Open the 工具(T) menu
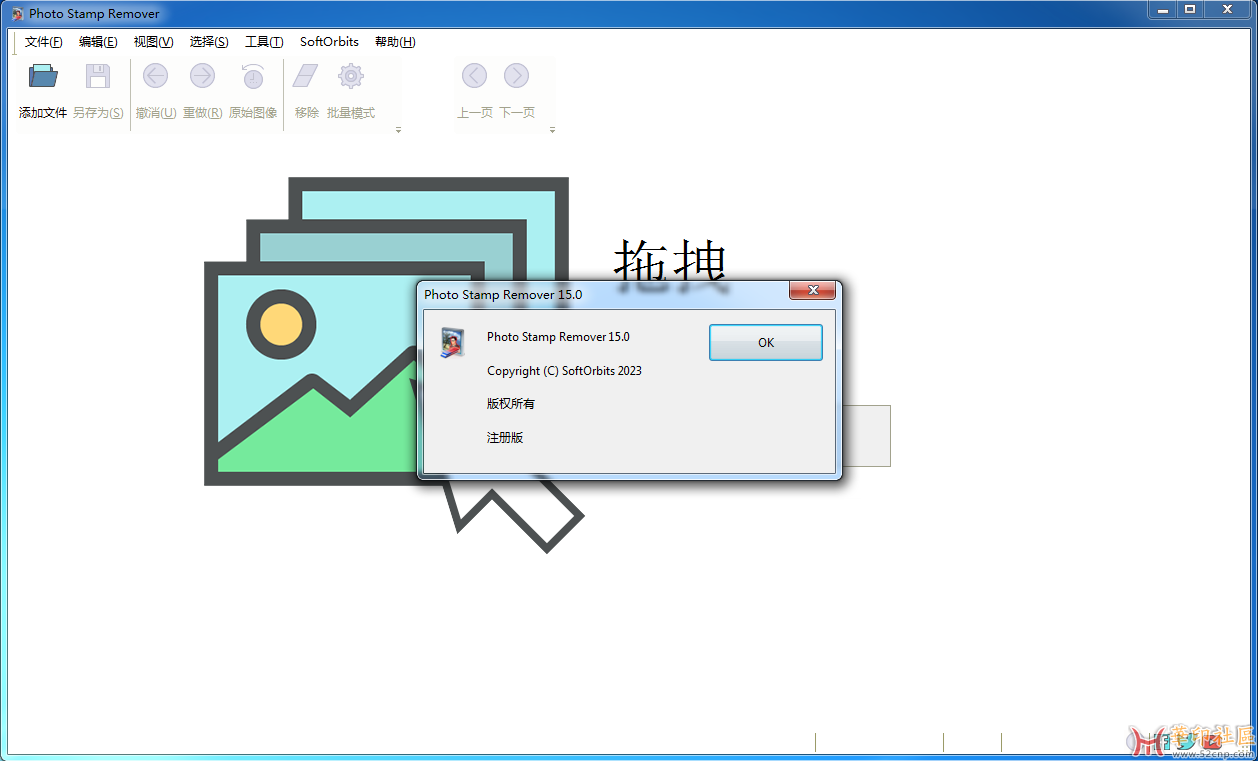This screenshot has width=1258, height=761. pos(264,42)
